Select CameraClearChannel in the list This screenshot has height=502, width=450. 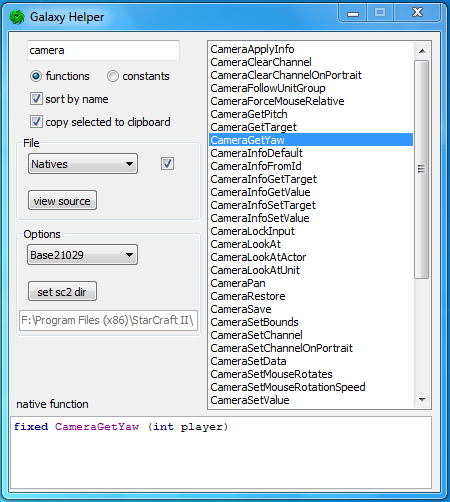click(311, 62)
